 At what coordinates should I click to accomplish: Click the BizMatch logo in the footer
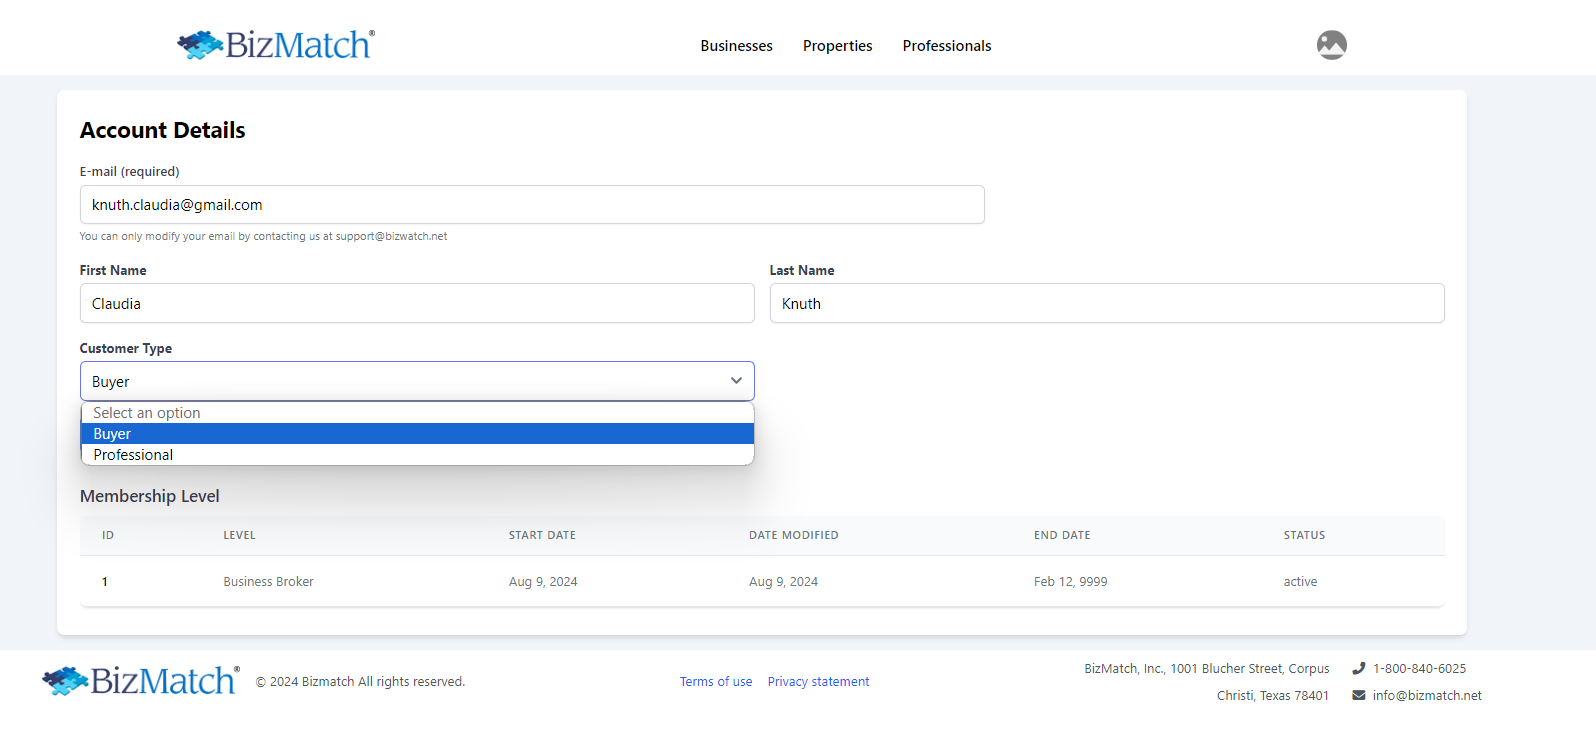(x=140, y=681)
